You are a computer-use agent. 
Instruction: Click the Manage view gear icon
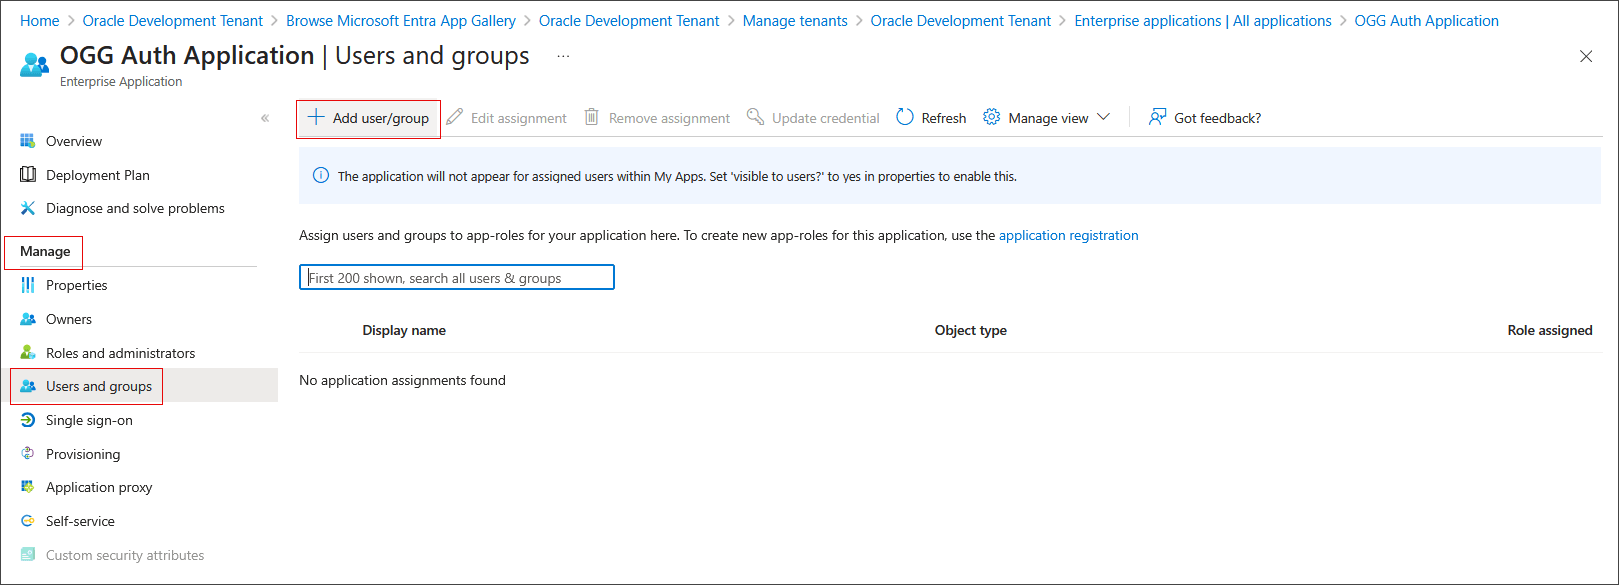(992, 117)
